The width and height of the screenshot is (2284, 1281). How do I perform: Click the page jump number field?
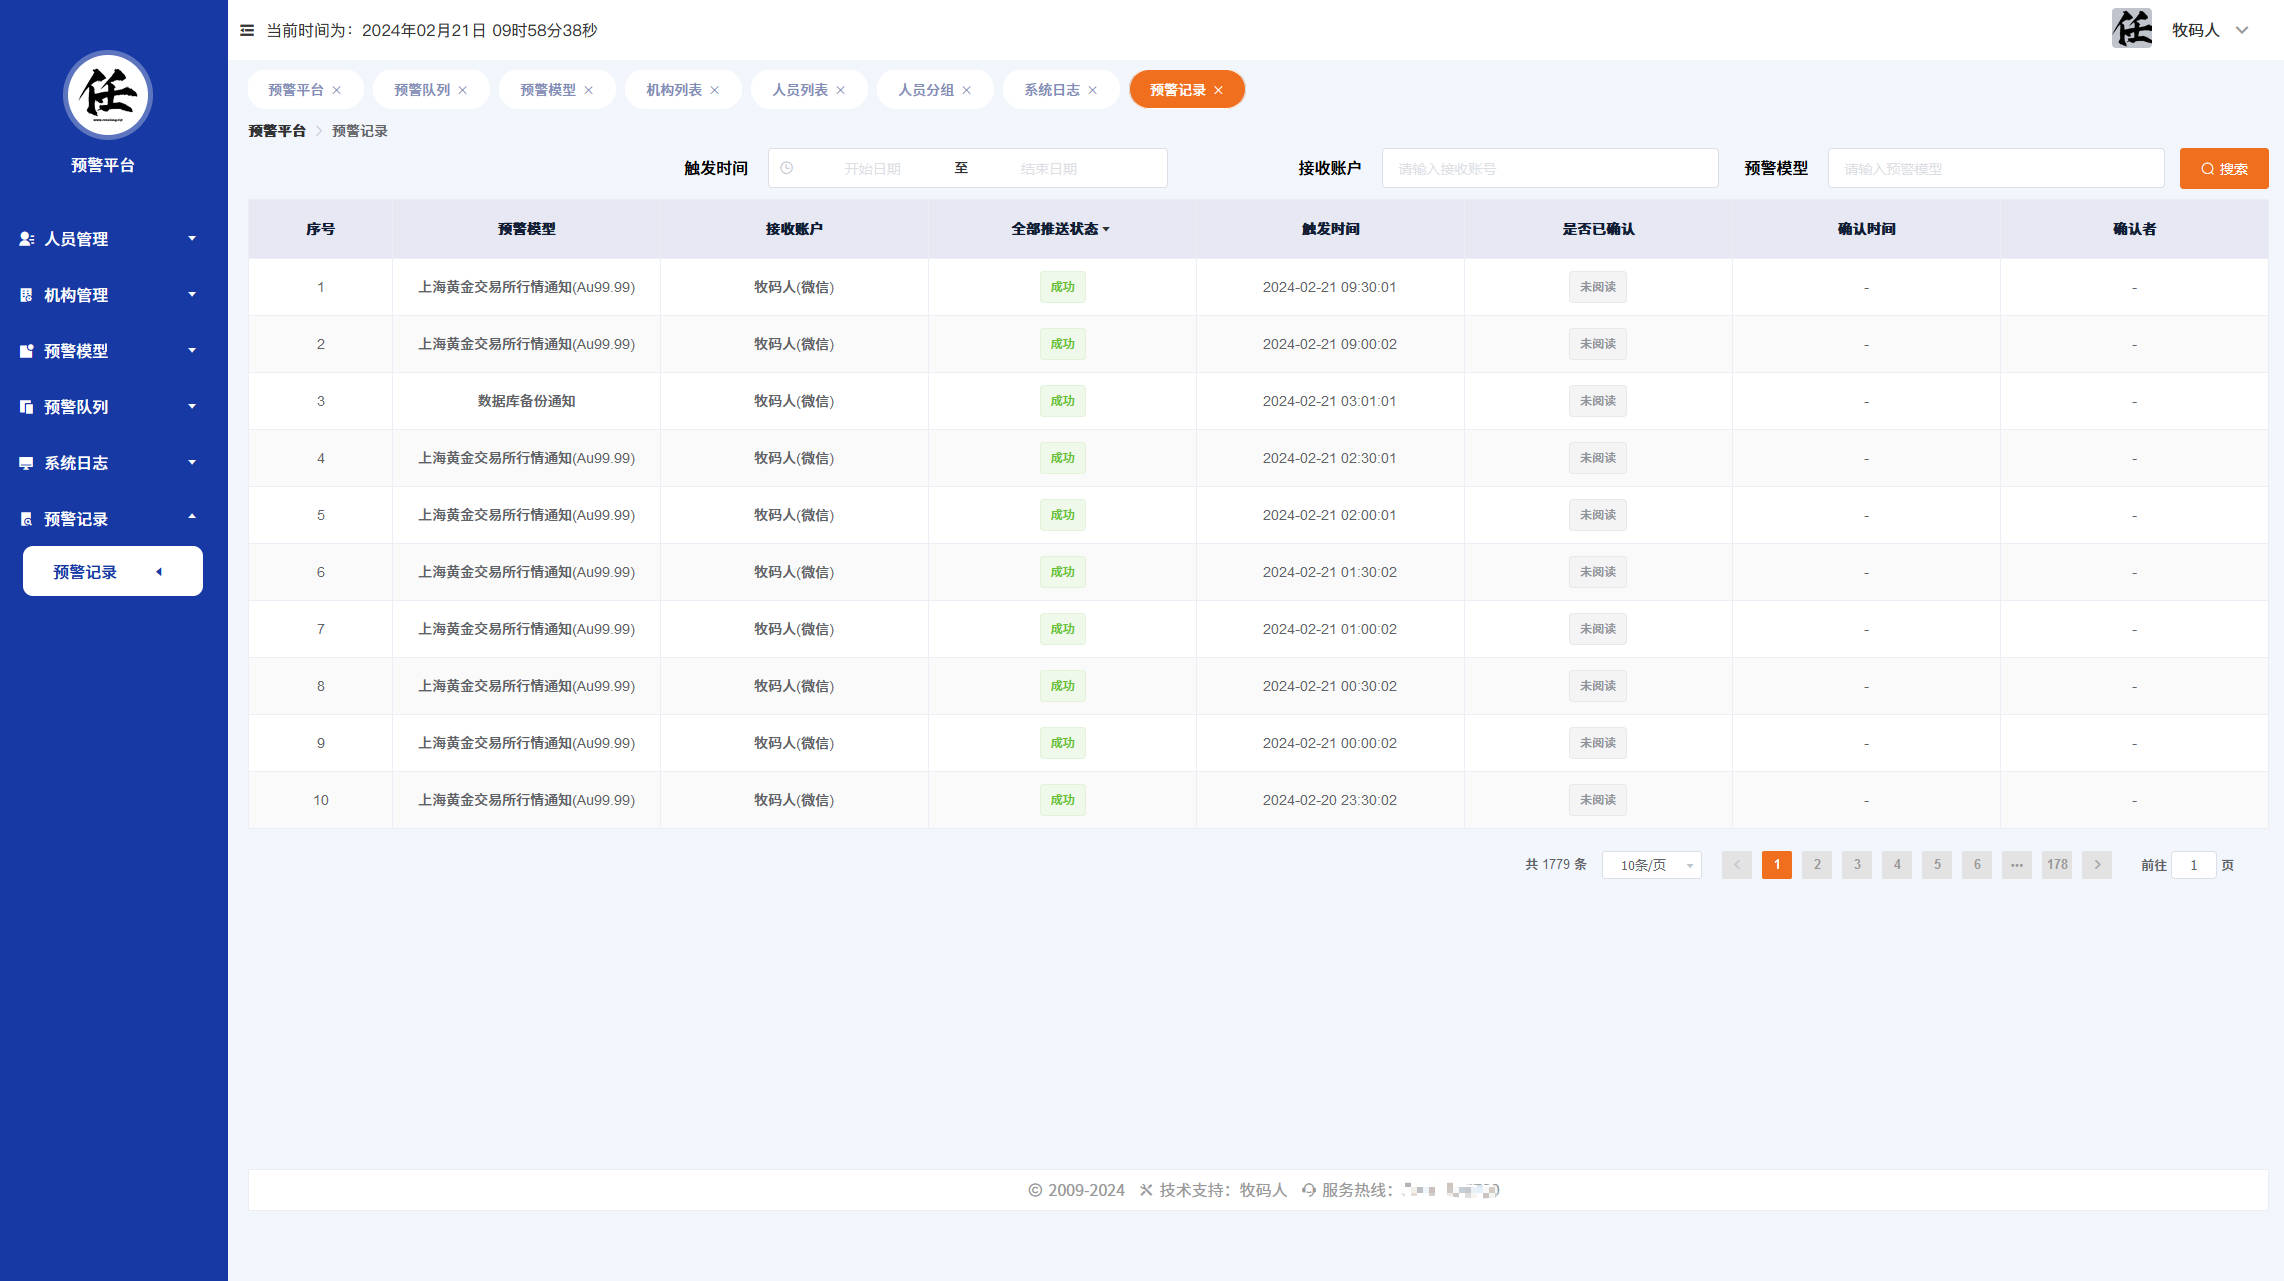[2194, 865]
